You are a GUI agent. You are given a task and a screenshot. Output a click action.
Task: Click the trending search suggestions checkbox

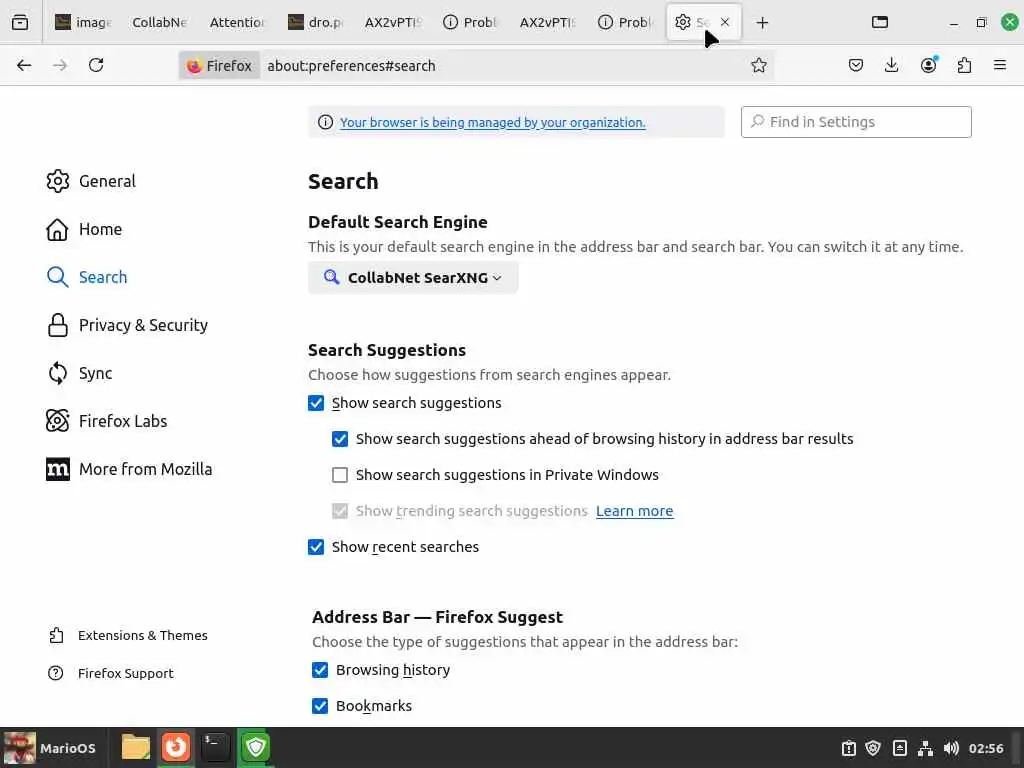[340, 511]
